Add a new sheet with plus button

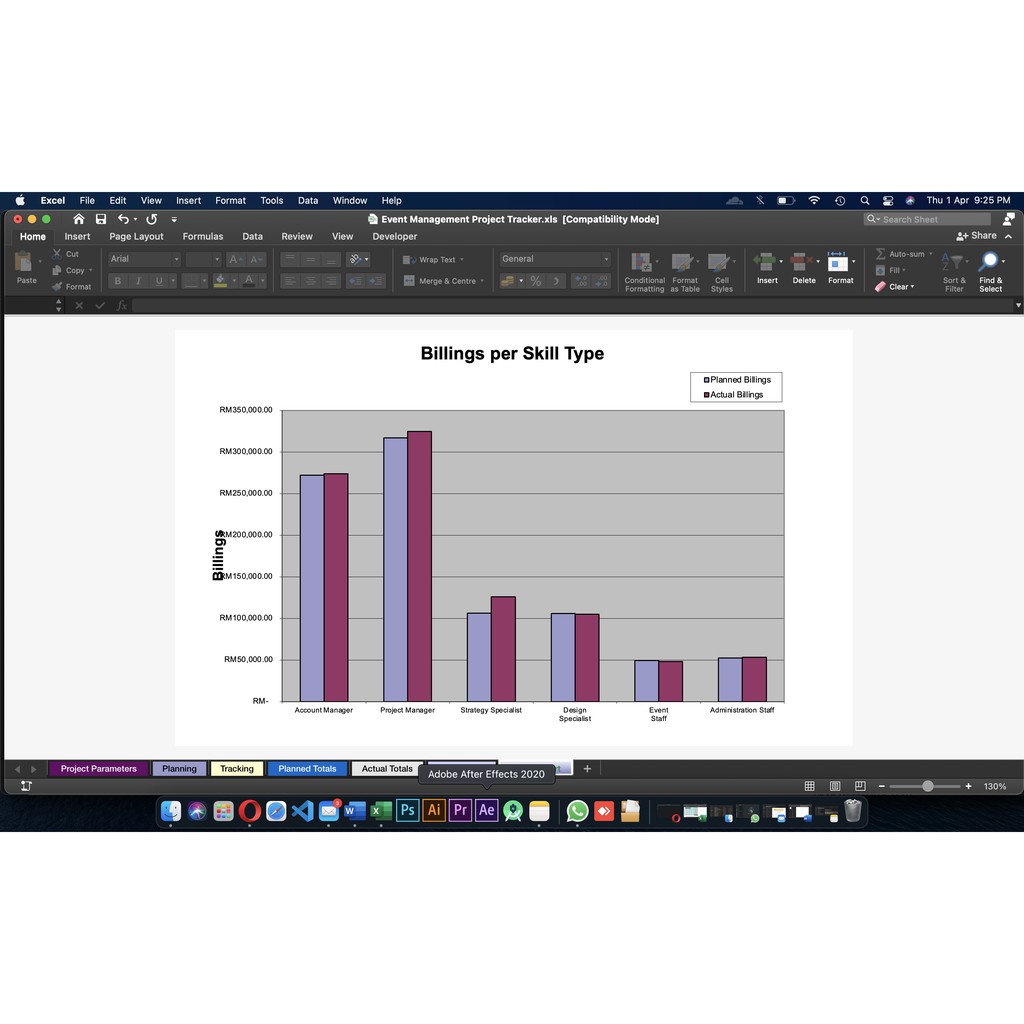(x=587, y=769)
